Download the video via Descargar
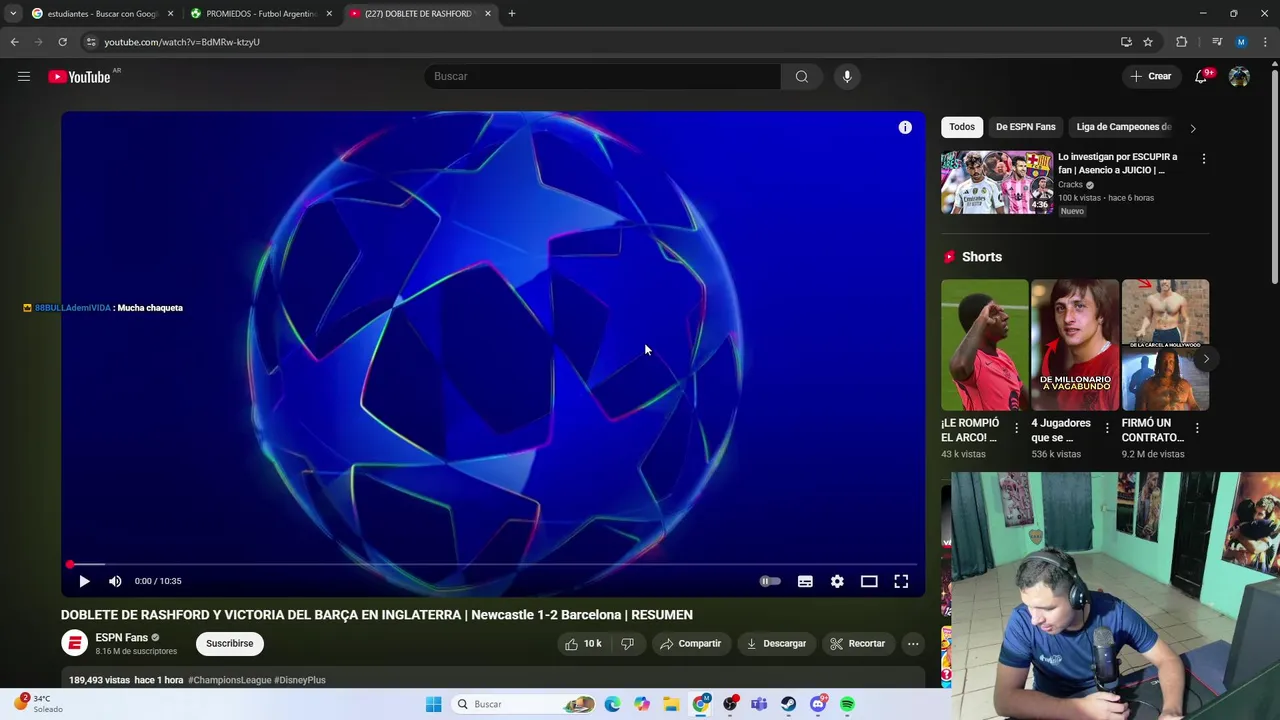The width and height of the screenshot is (1280, 720). coord(776,644)
